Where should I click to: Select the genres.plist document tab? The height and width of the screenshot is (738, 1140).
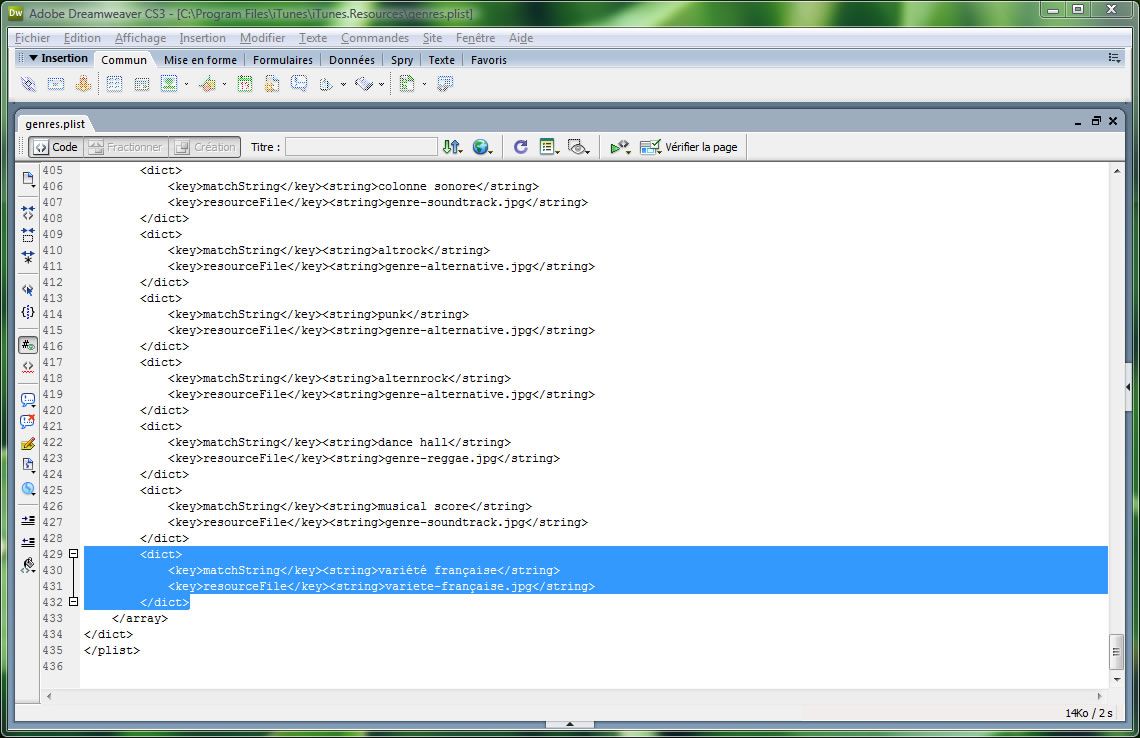tap(55, 124)
